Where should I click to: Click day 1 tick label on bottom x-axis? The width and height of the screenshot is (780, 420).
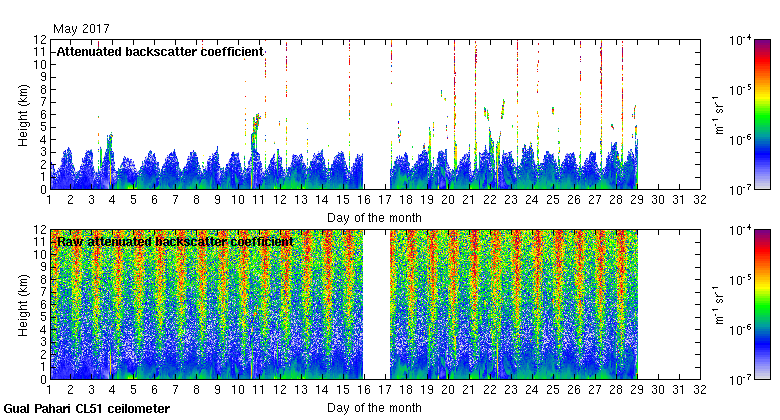[x=49, y=390]
